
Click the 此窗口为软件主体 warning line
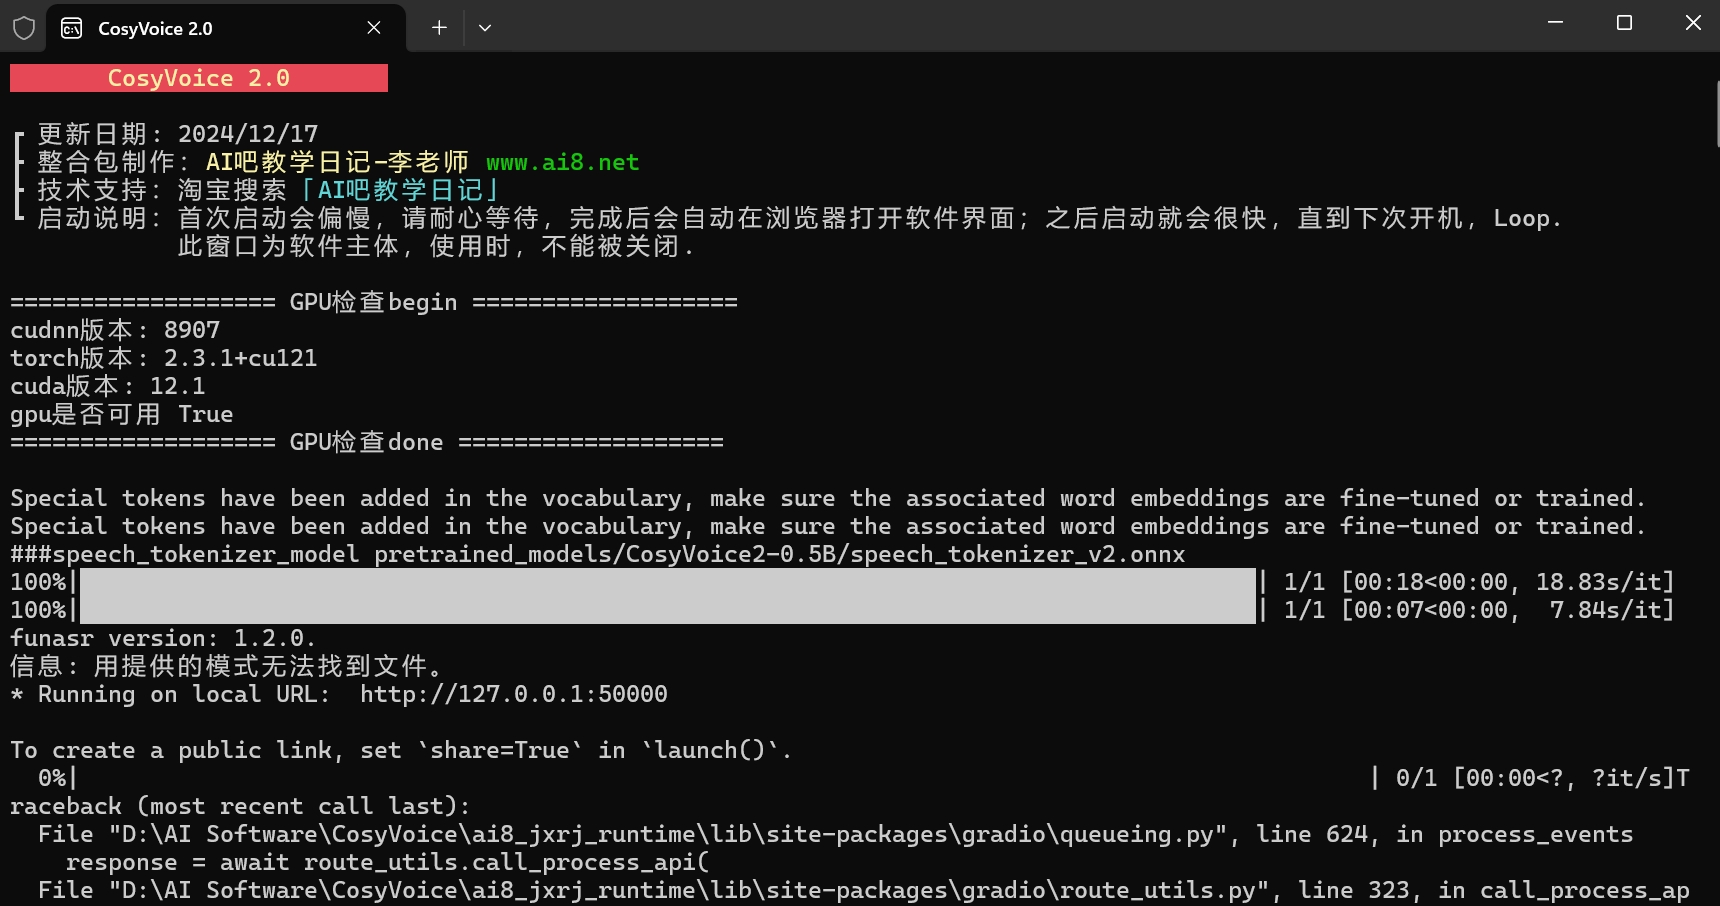tap(436, 246)
